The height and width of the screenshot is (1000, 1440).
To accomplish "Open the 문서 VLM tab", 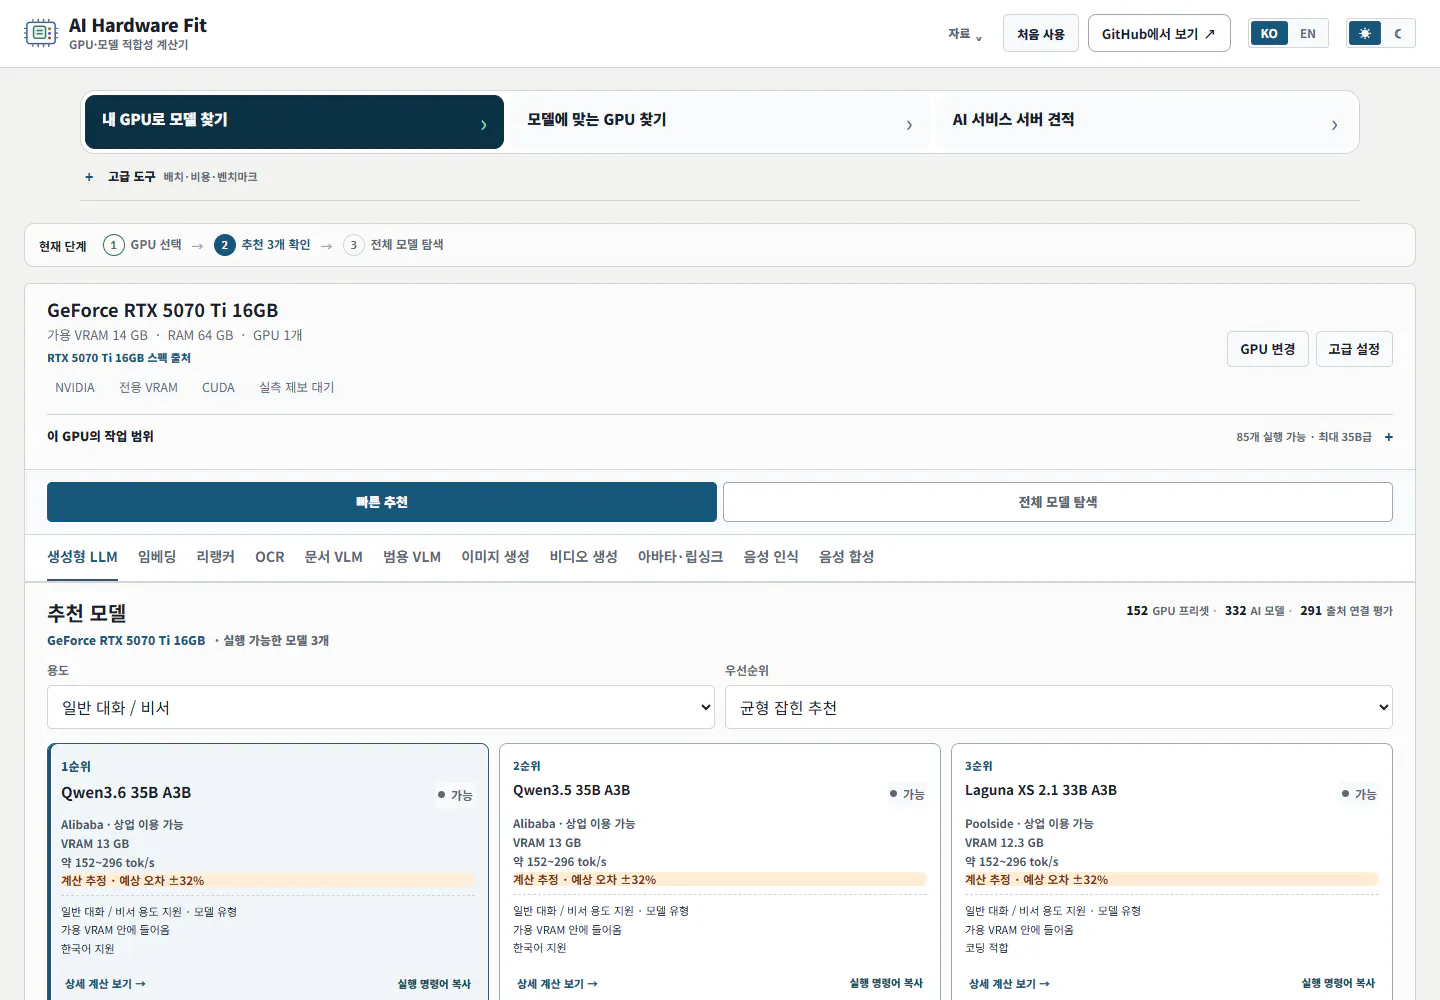I will click(334, 557).
